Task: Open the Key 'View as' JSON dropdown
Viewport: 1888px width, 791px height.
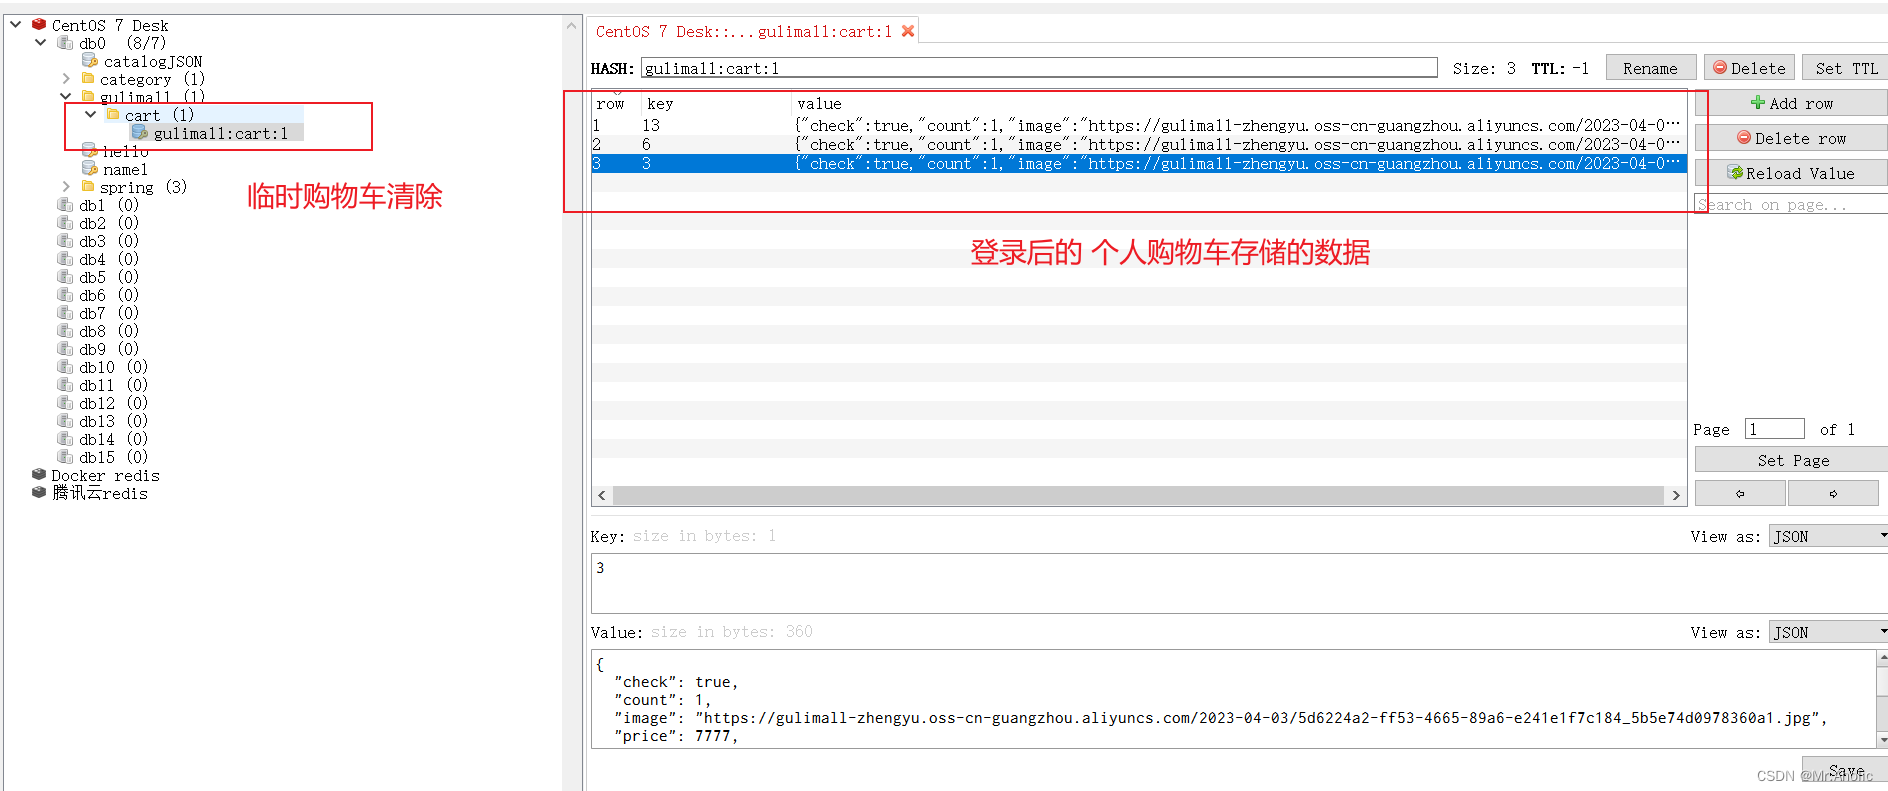Action: 1828,536
